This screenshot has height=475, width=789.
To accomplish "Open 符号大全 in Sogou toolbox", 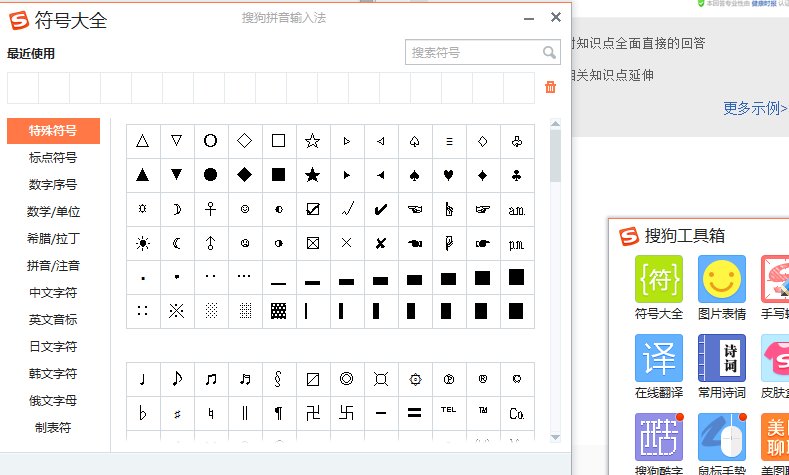I will click(659, 287).
